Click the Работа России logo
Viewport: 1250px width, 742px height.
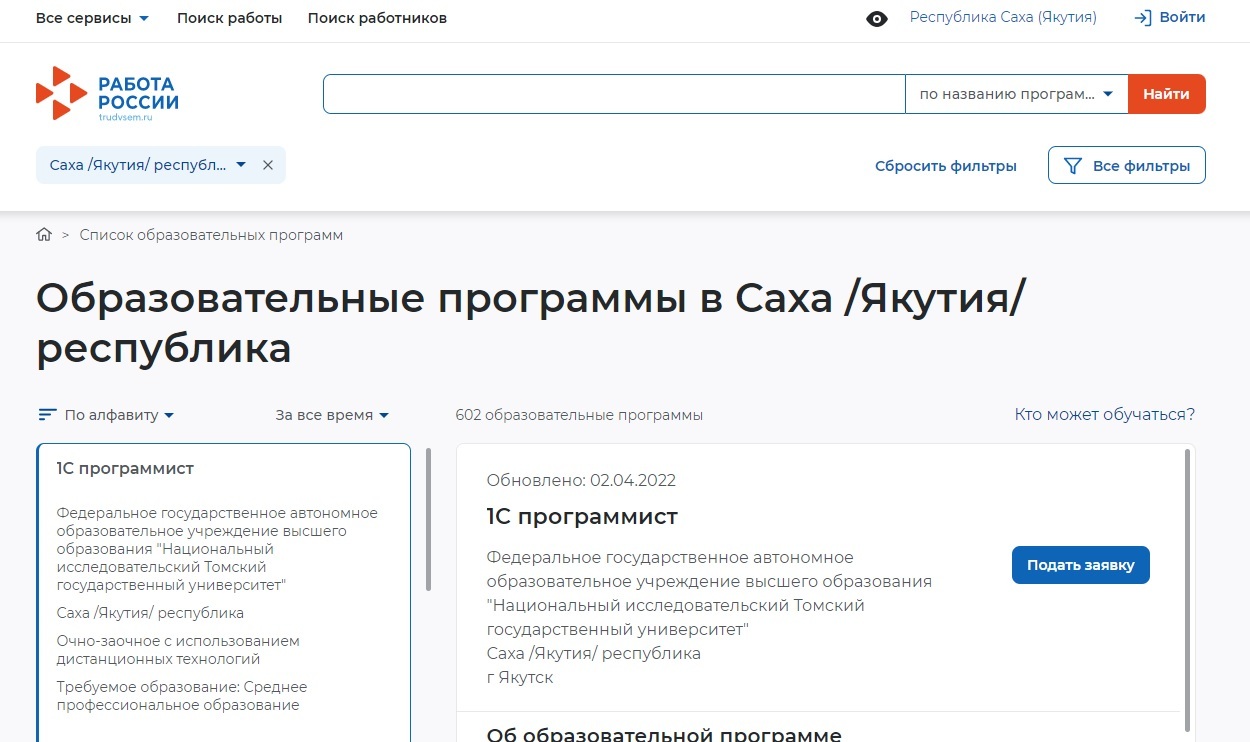coord(107,94)
